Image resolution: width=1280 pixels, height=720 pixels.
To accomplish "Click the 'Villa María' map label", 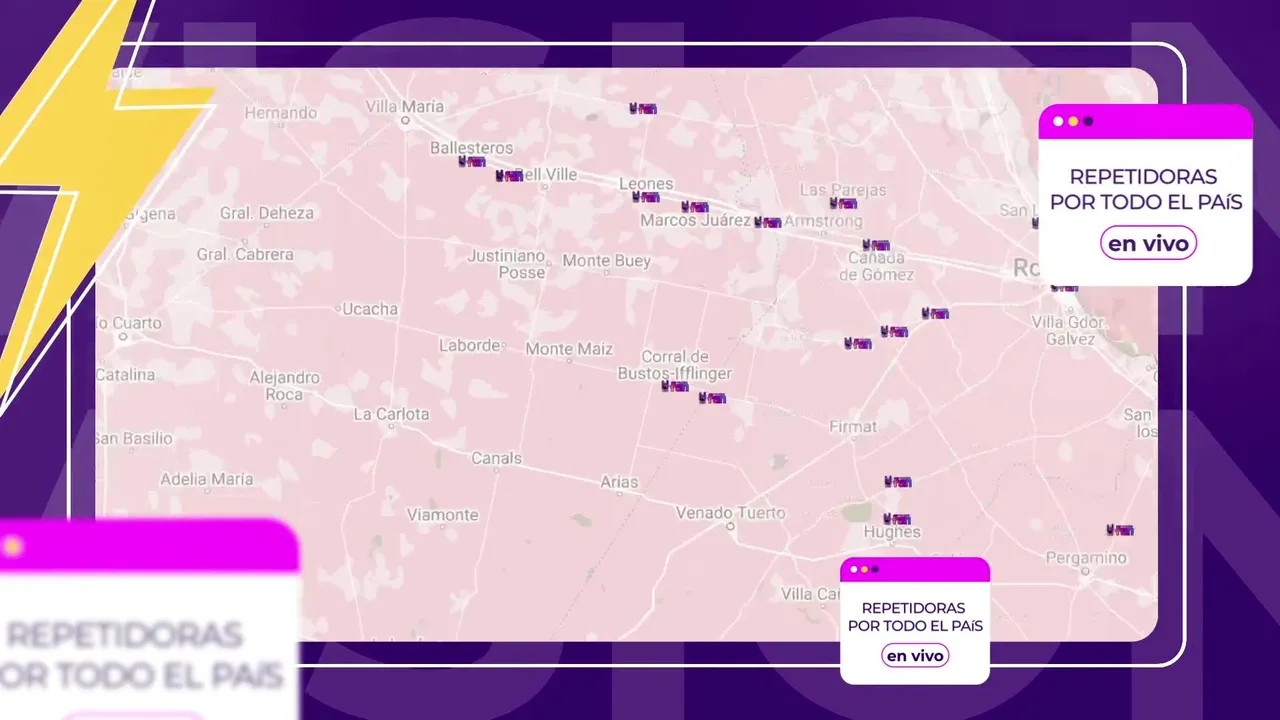I will click(404, 106).
